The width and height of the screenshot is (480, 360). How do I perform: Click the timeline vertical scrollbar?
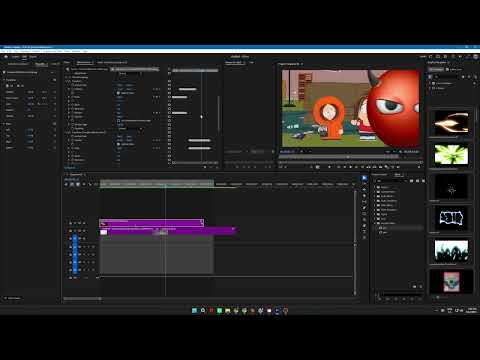pos(355,243)
